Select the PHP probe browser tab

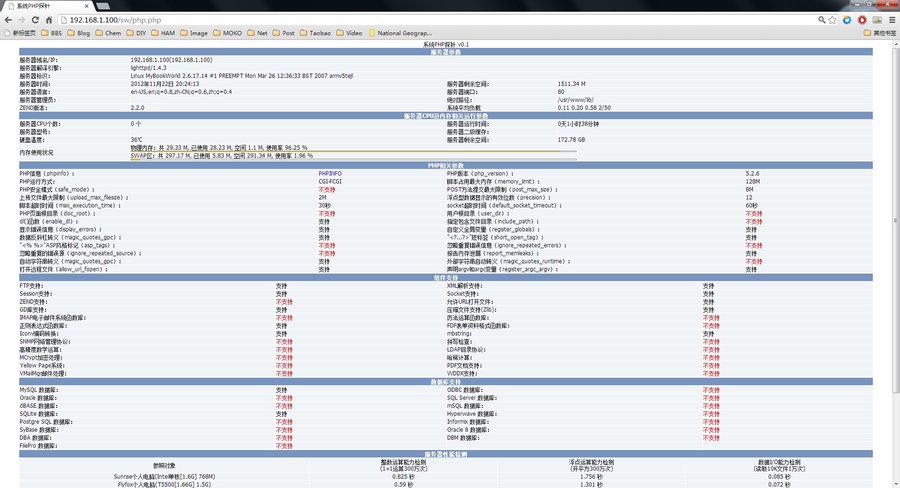click(x=46, y=6)
